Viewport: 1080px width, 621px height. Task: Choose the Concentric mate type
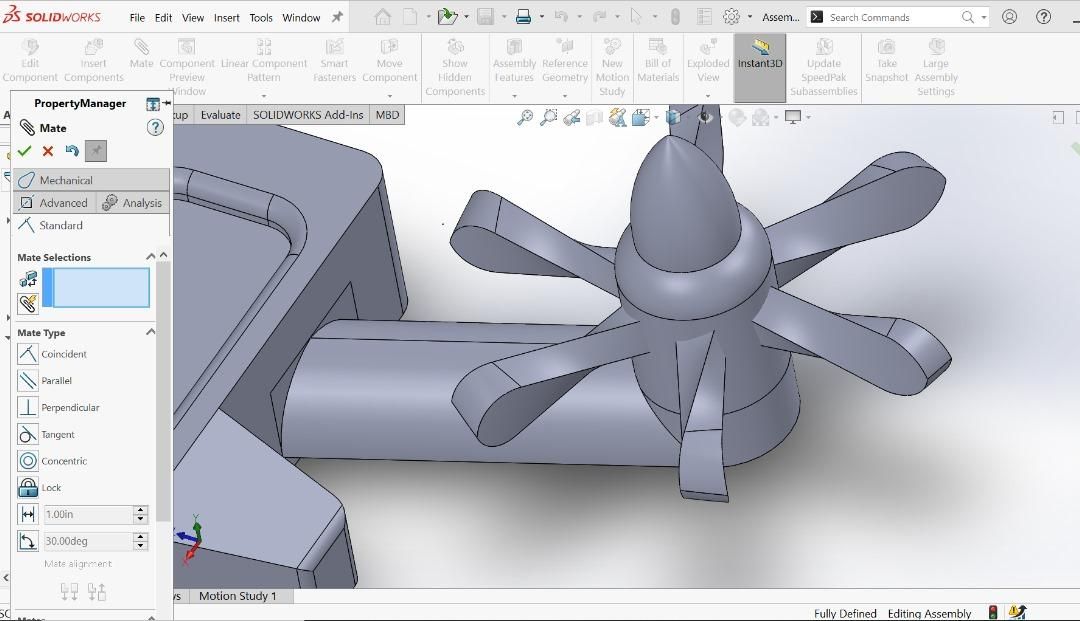point(62,460)
